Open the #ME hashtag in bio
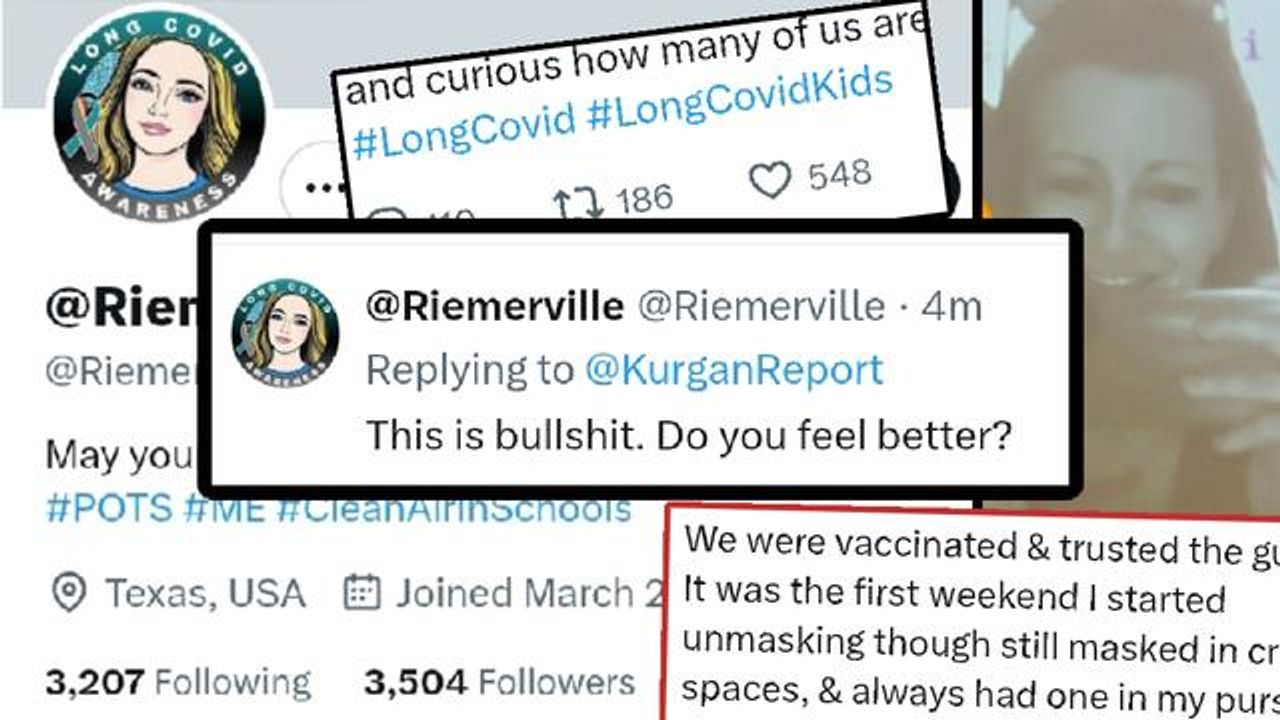 (x=224, y=508)
